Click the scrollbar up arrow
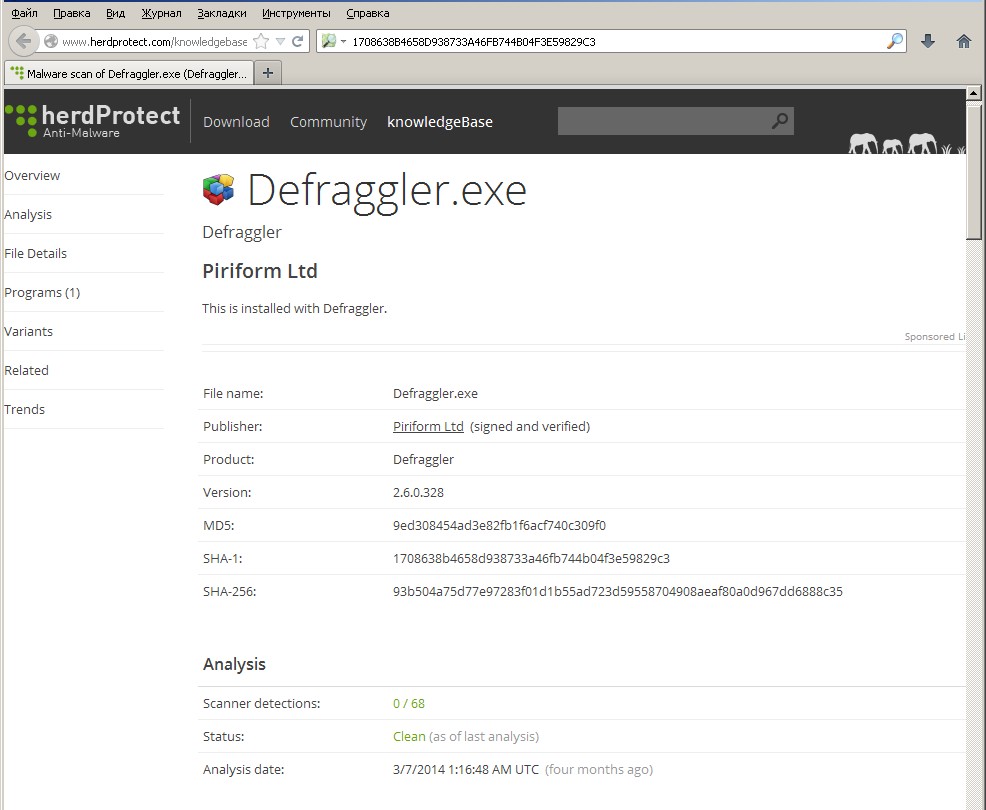The image size is (986, 810). tap(973, 93)
